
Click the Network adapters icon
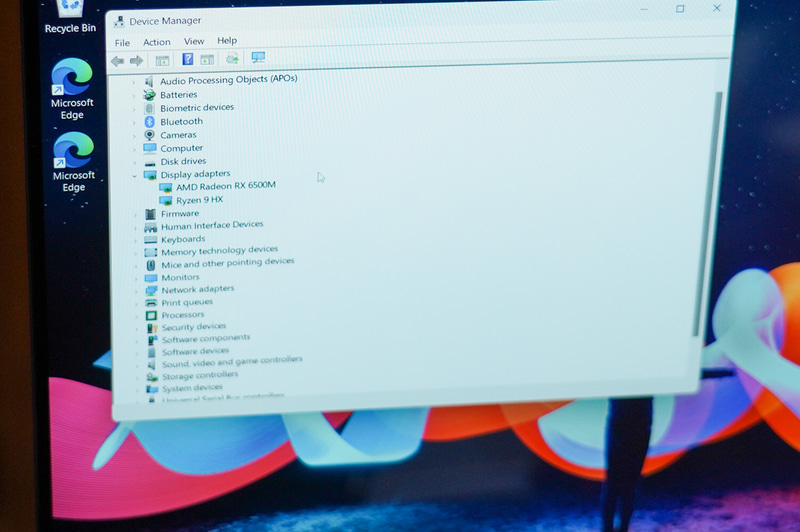pyautogui.click(x=151, y=290)
